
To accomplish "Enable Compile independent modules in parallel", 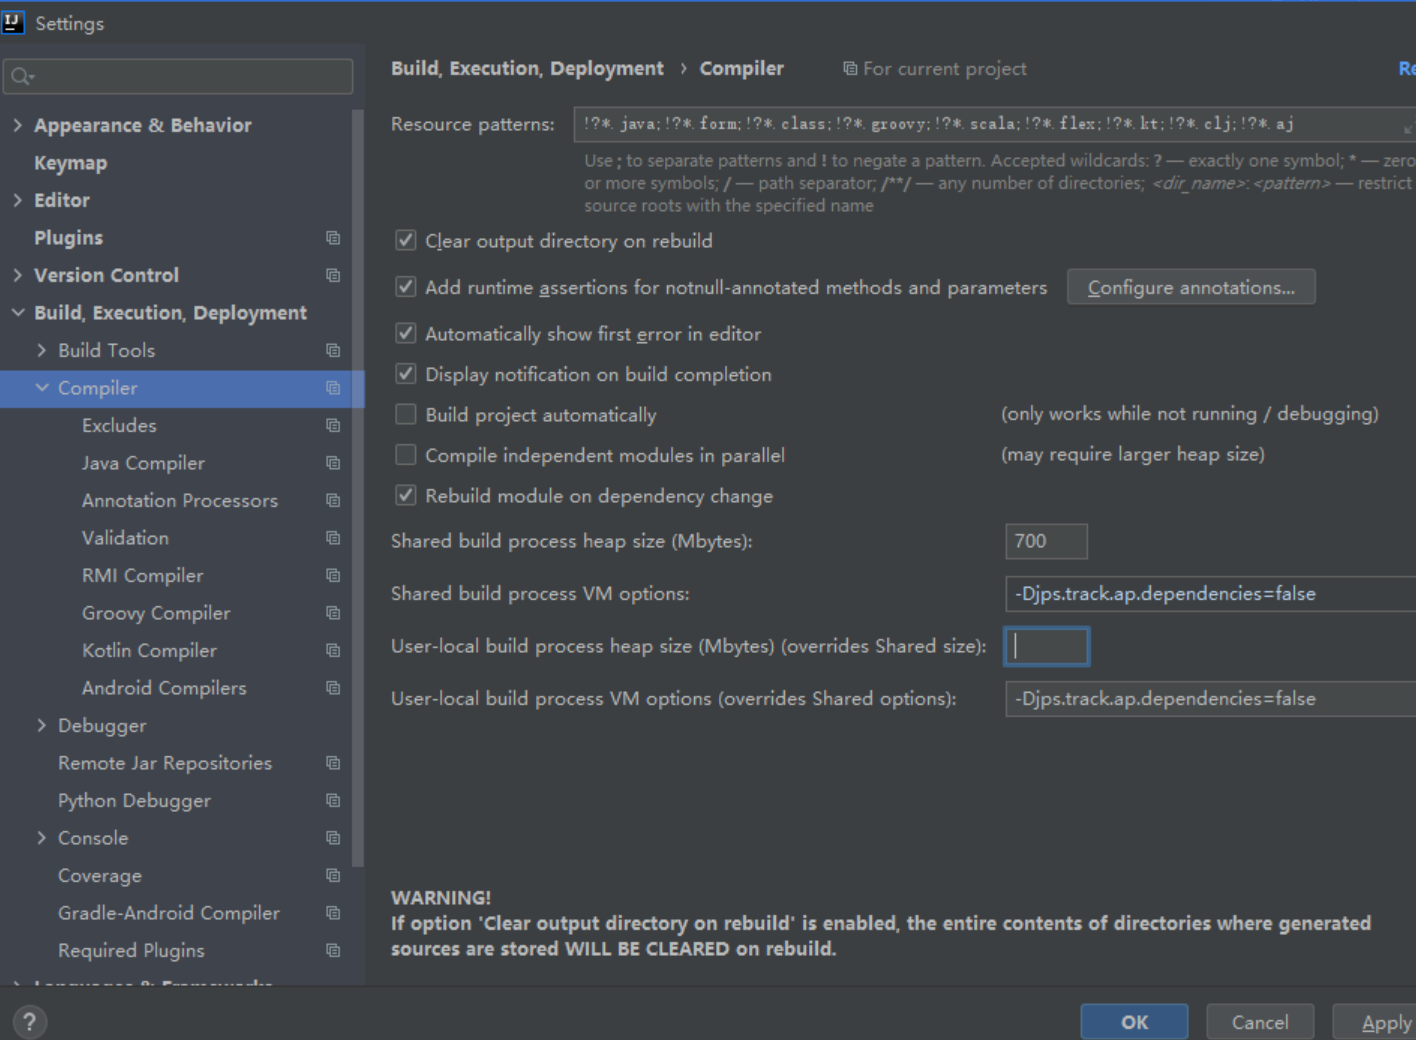I will [405, 455].
